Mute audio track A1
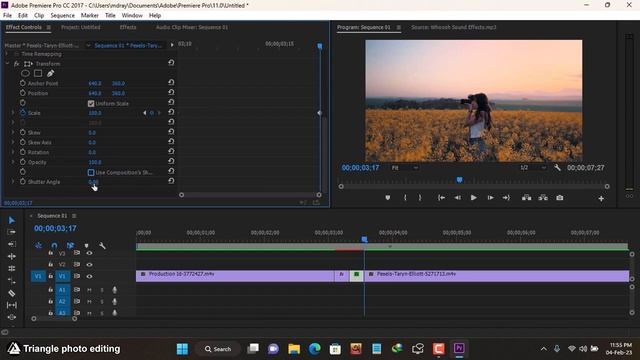 click(x=89, y=290)
